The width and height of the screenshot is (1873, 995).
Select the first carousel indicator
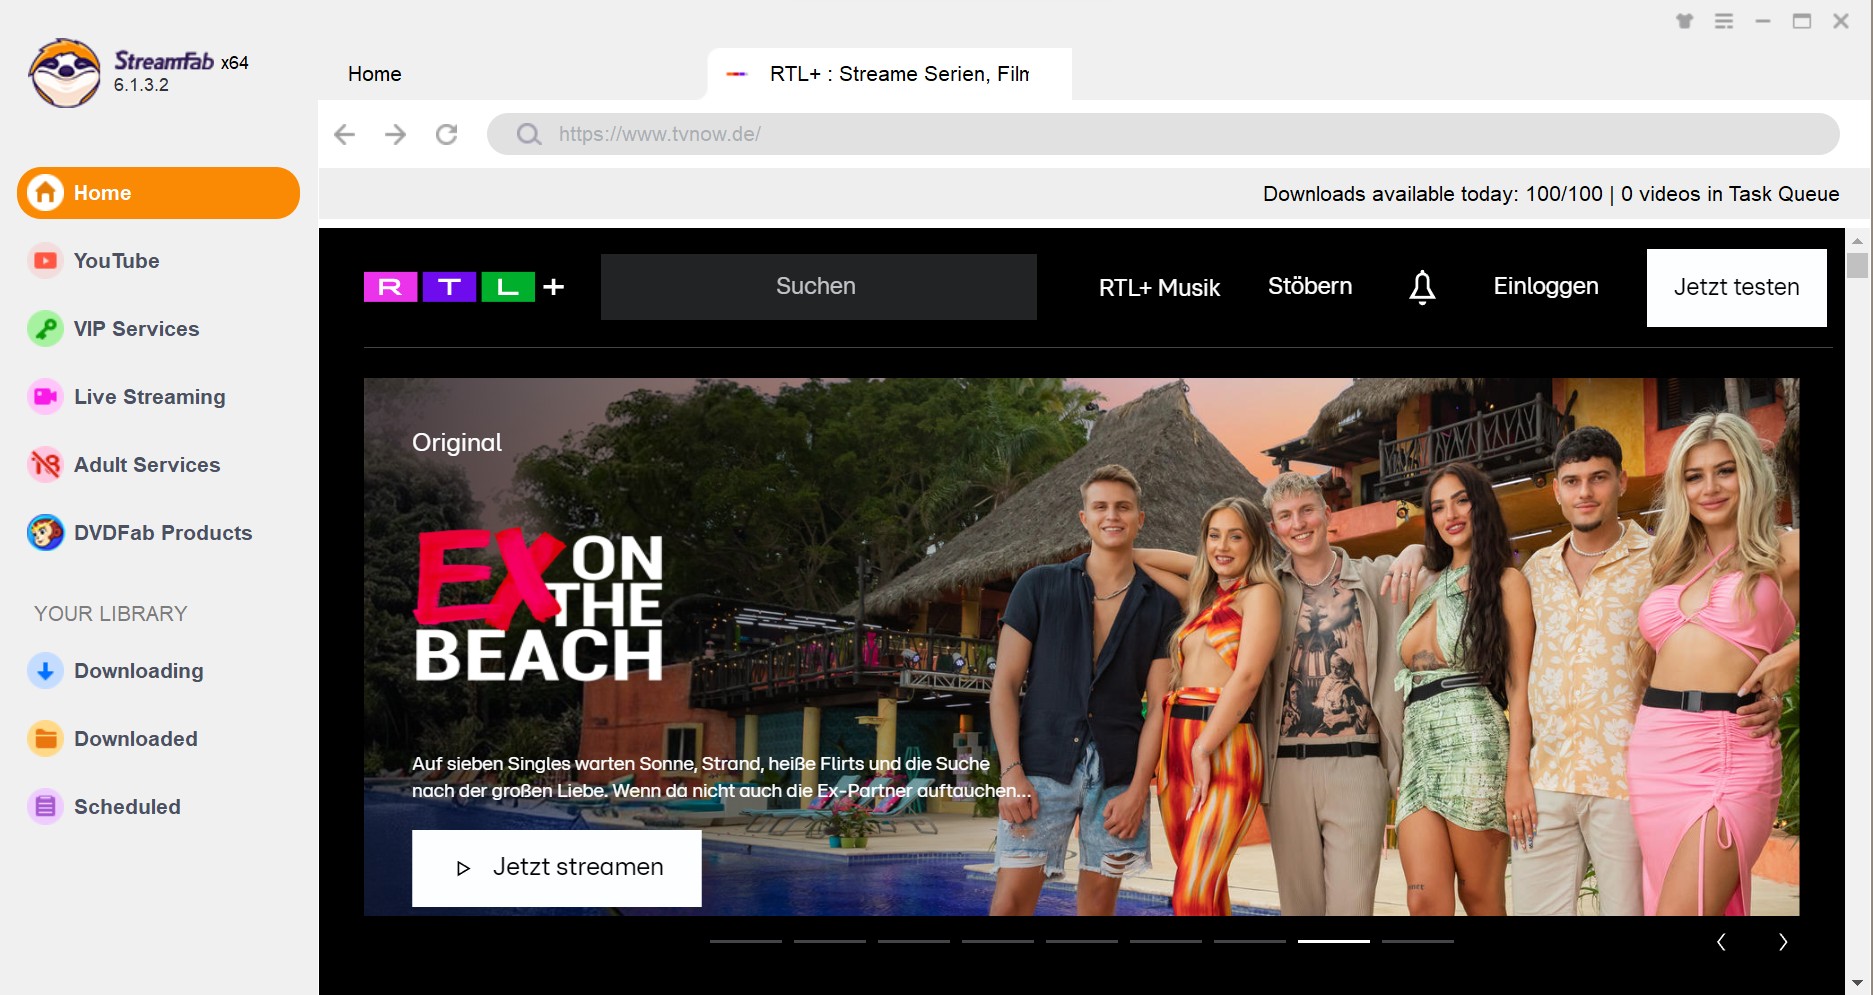pos(746,941)
